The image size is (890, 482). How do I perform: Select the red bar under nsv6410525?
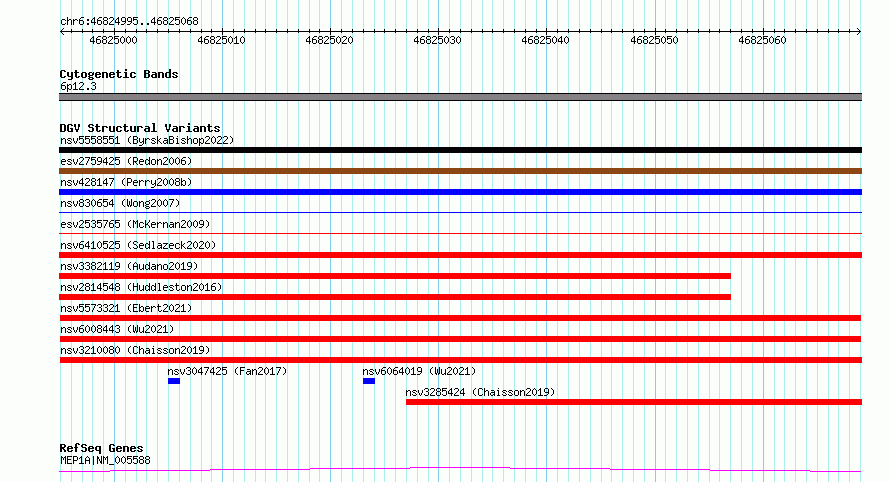click(460, 255)
